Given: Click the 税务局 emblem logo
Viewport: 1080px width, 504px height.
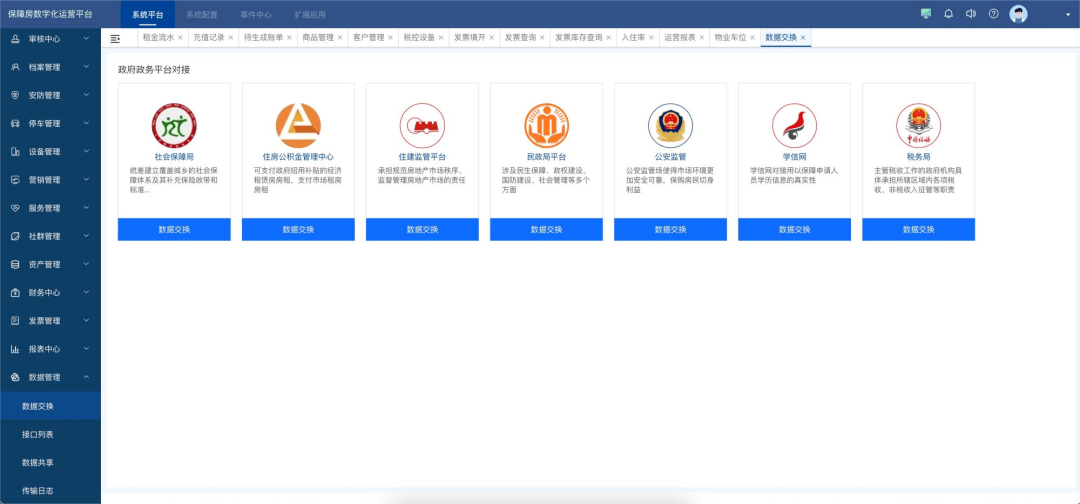Looking at the screenshot, I should click(x=918, y=125).
